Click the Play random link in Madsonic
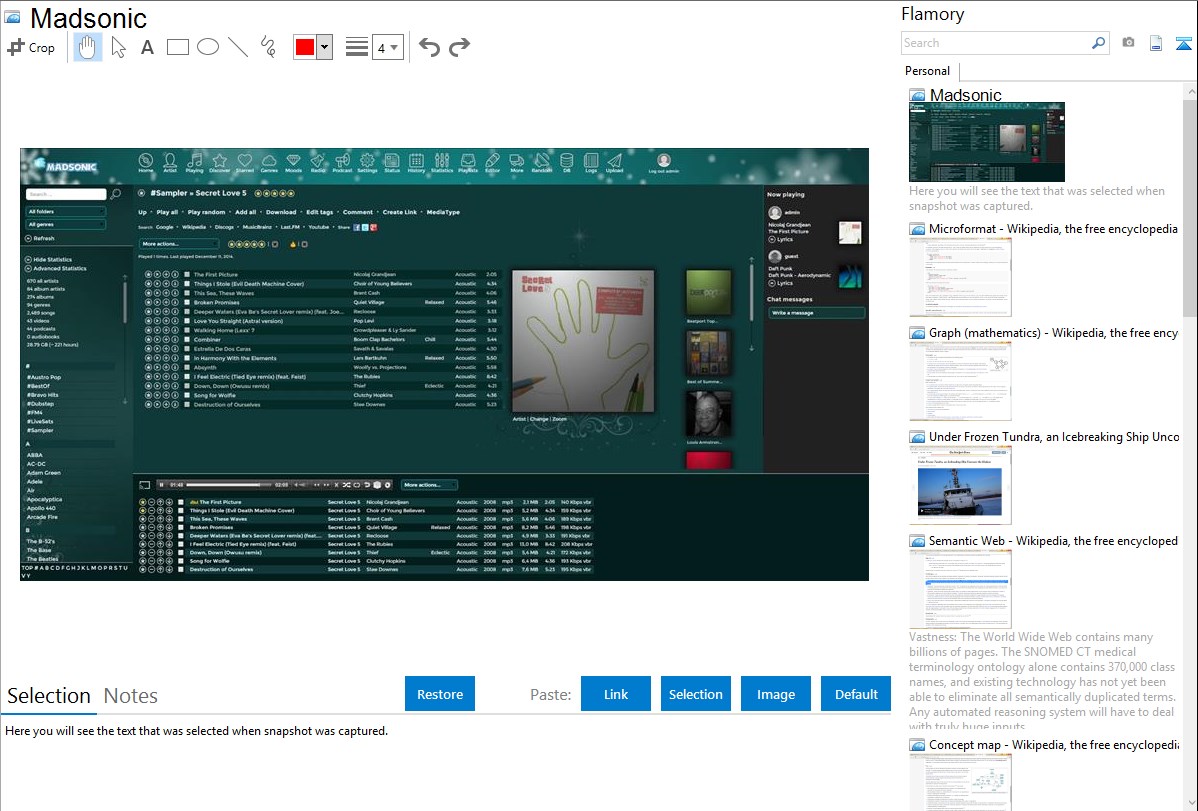Image resolution: width=1198 pixels, height=811 pixels. click(206, 212)
